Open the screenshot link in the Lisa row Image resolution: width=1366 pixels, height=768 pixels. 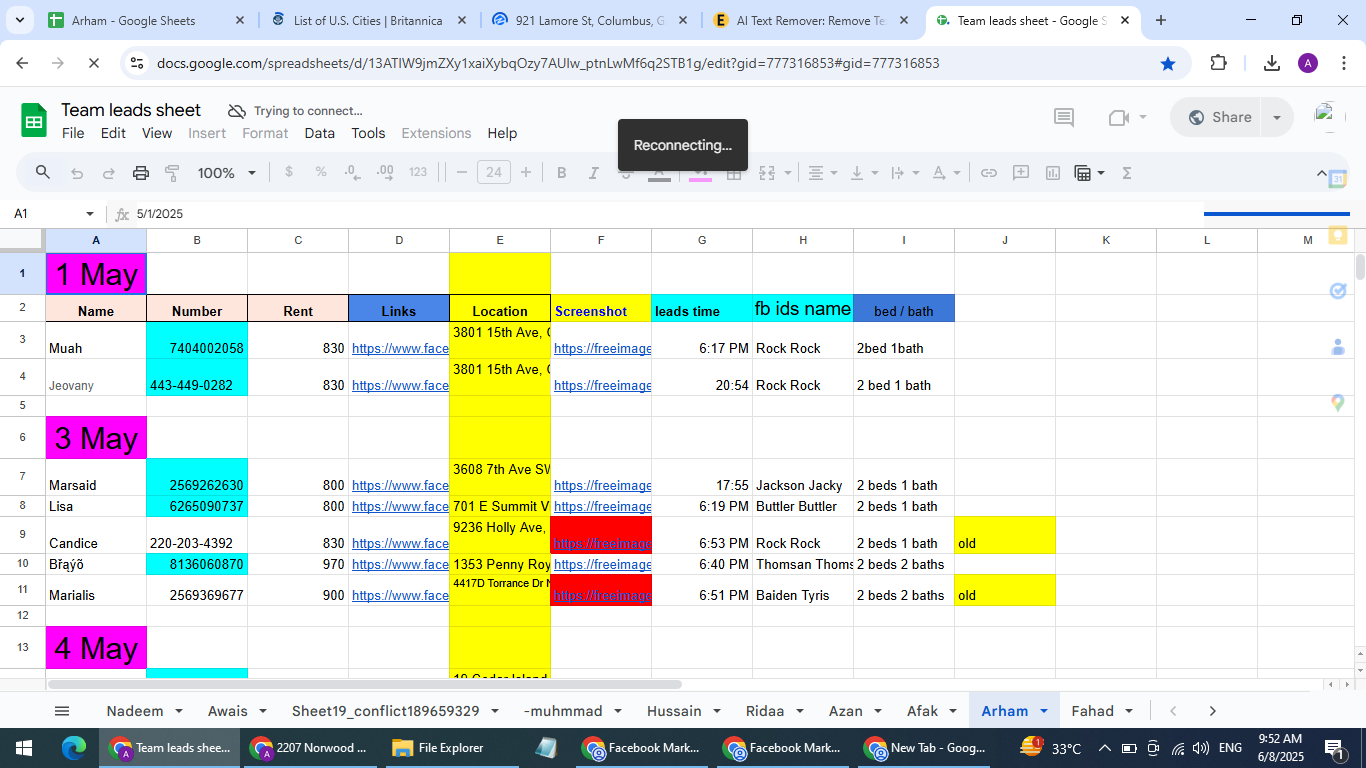coord(602,506)
